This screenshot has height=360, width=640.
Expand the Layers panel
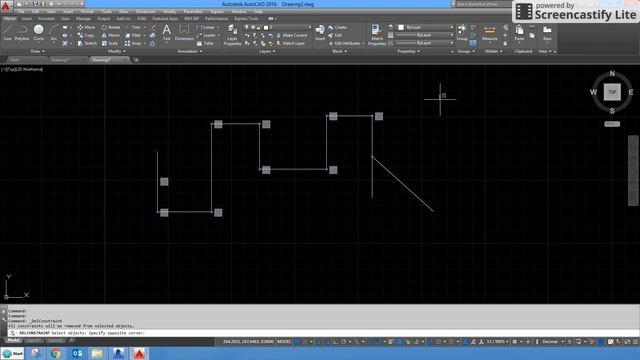click(267, 51)
